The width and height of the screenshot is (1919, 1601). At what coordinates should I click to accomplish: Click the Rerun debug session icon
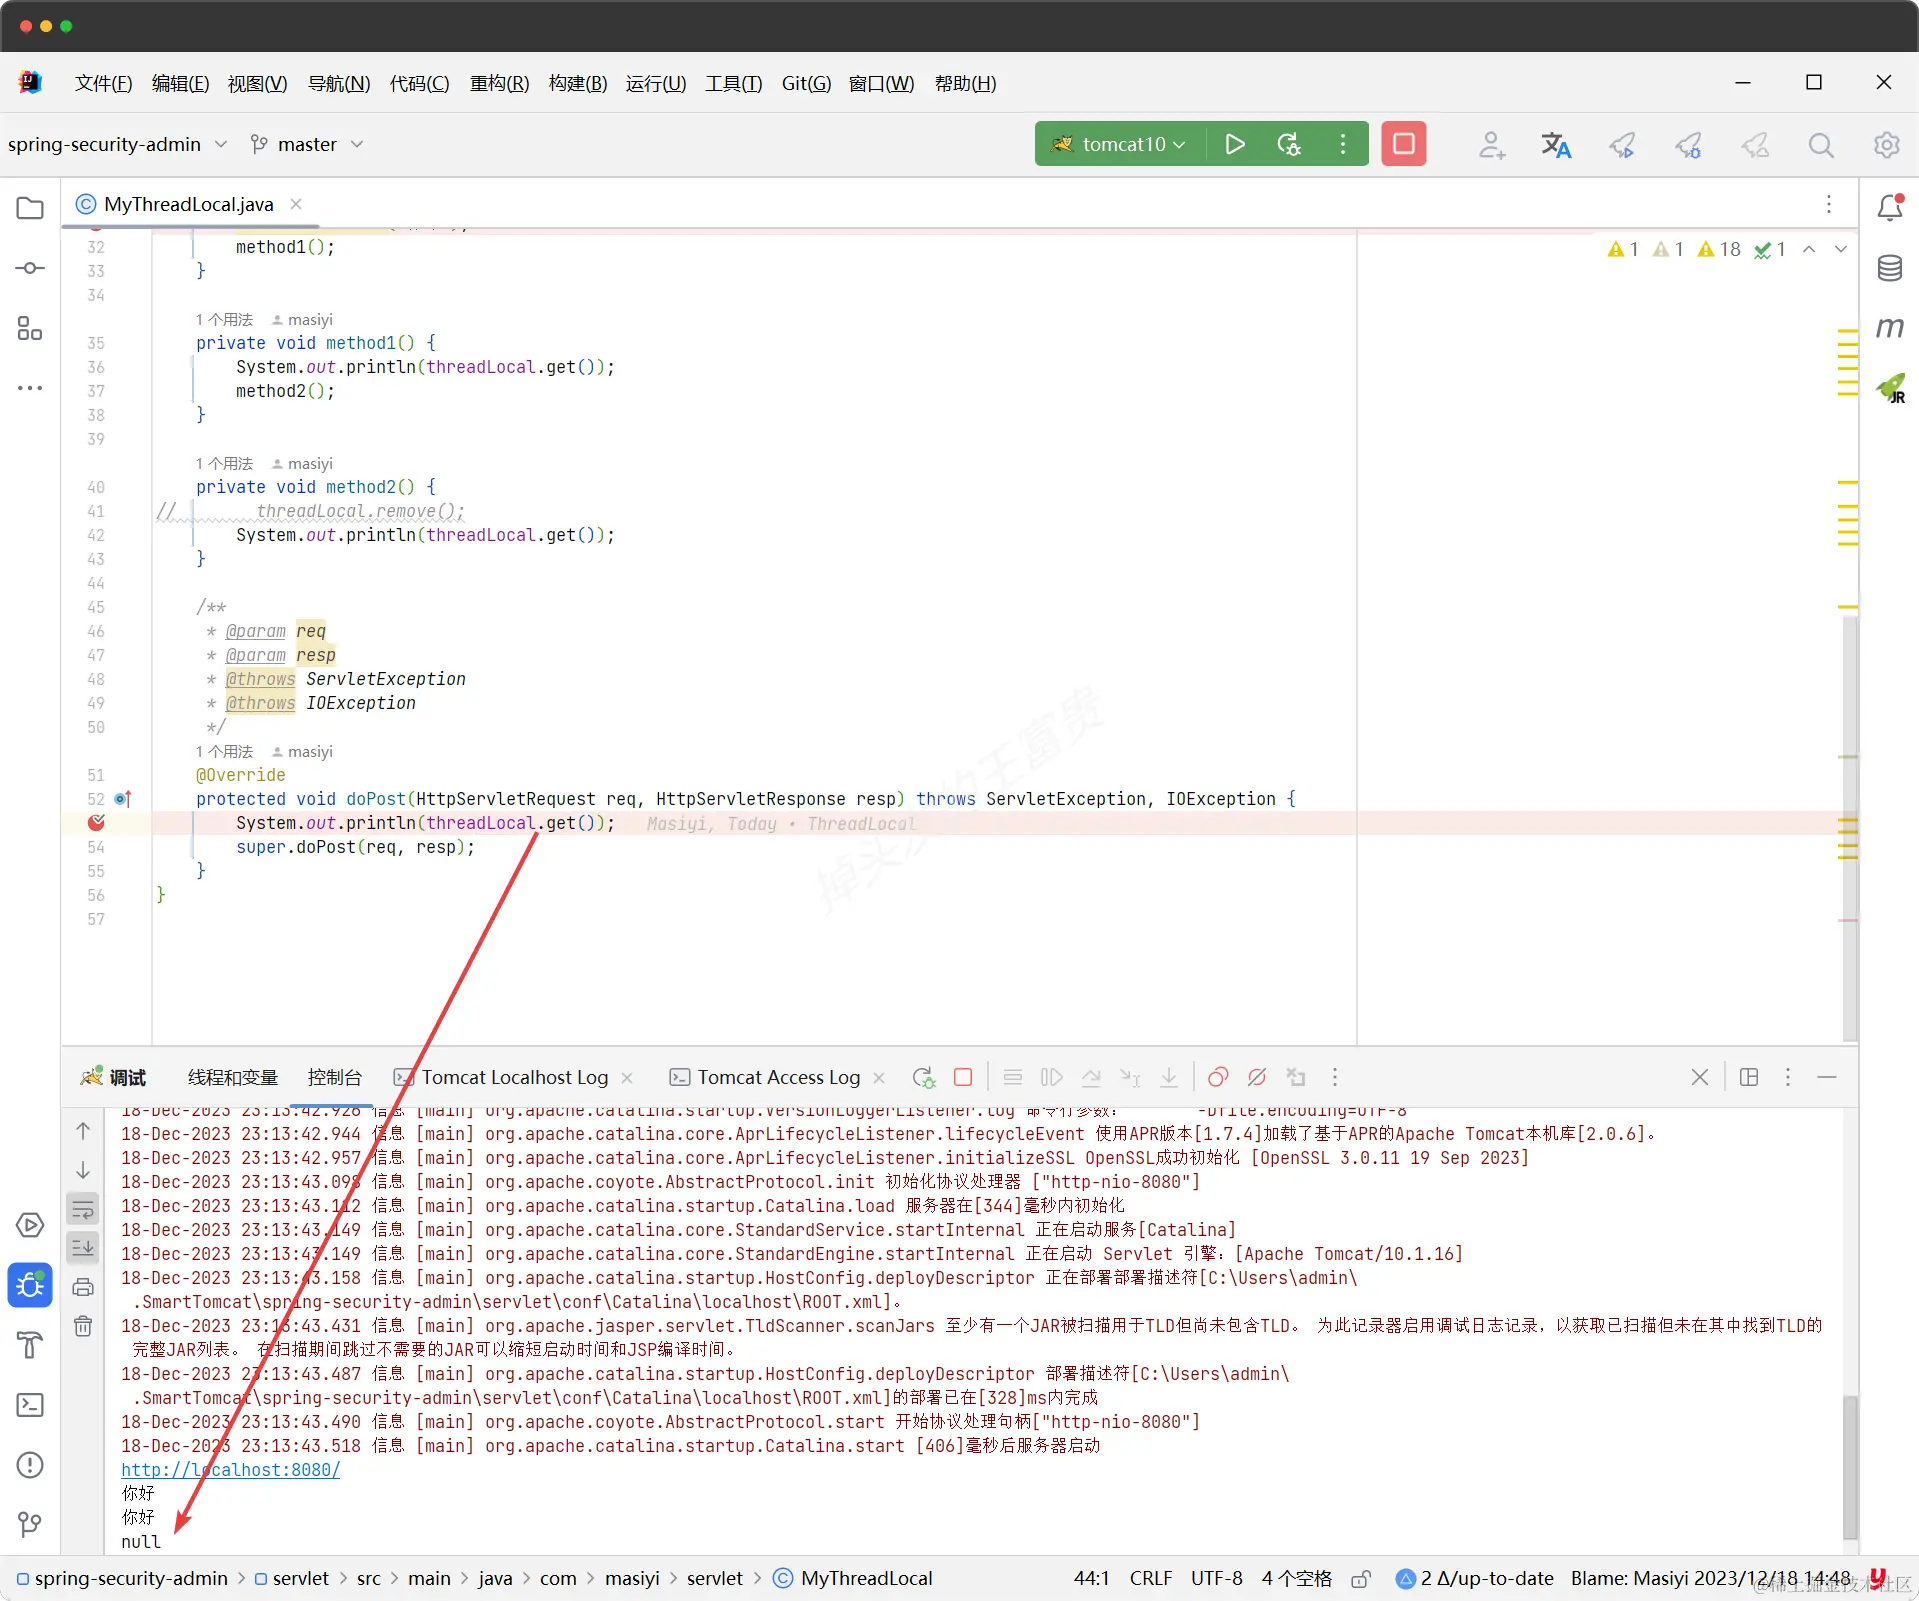[923, 1077]
